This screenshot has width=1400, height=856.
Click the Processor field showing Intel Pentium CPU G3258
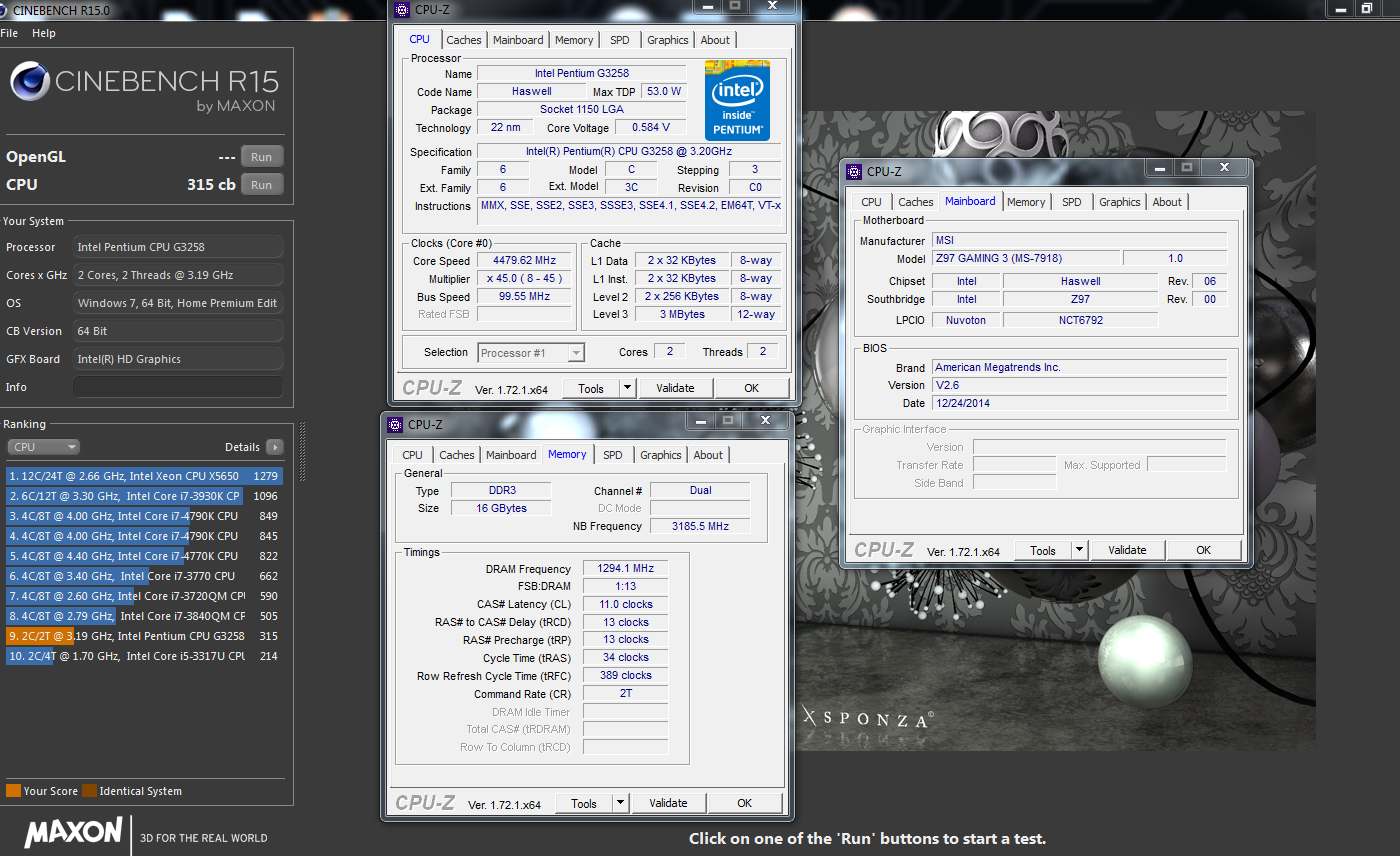[x=178, y=247]
